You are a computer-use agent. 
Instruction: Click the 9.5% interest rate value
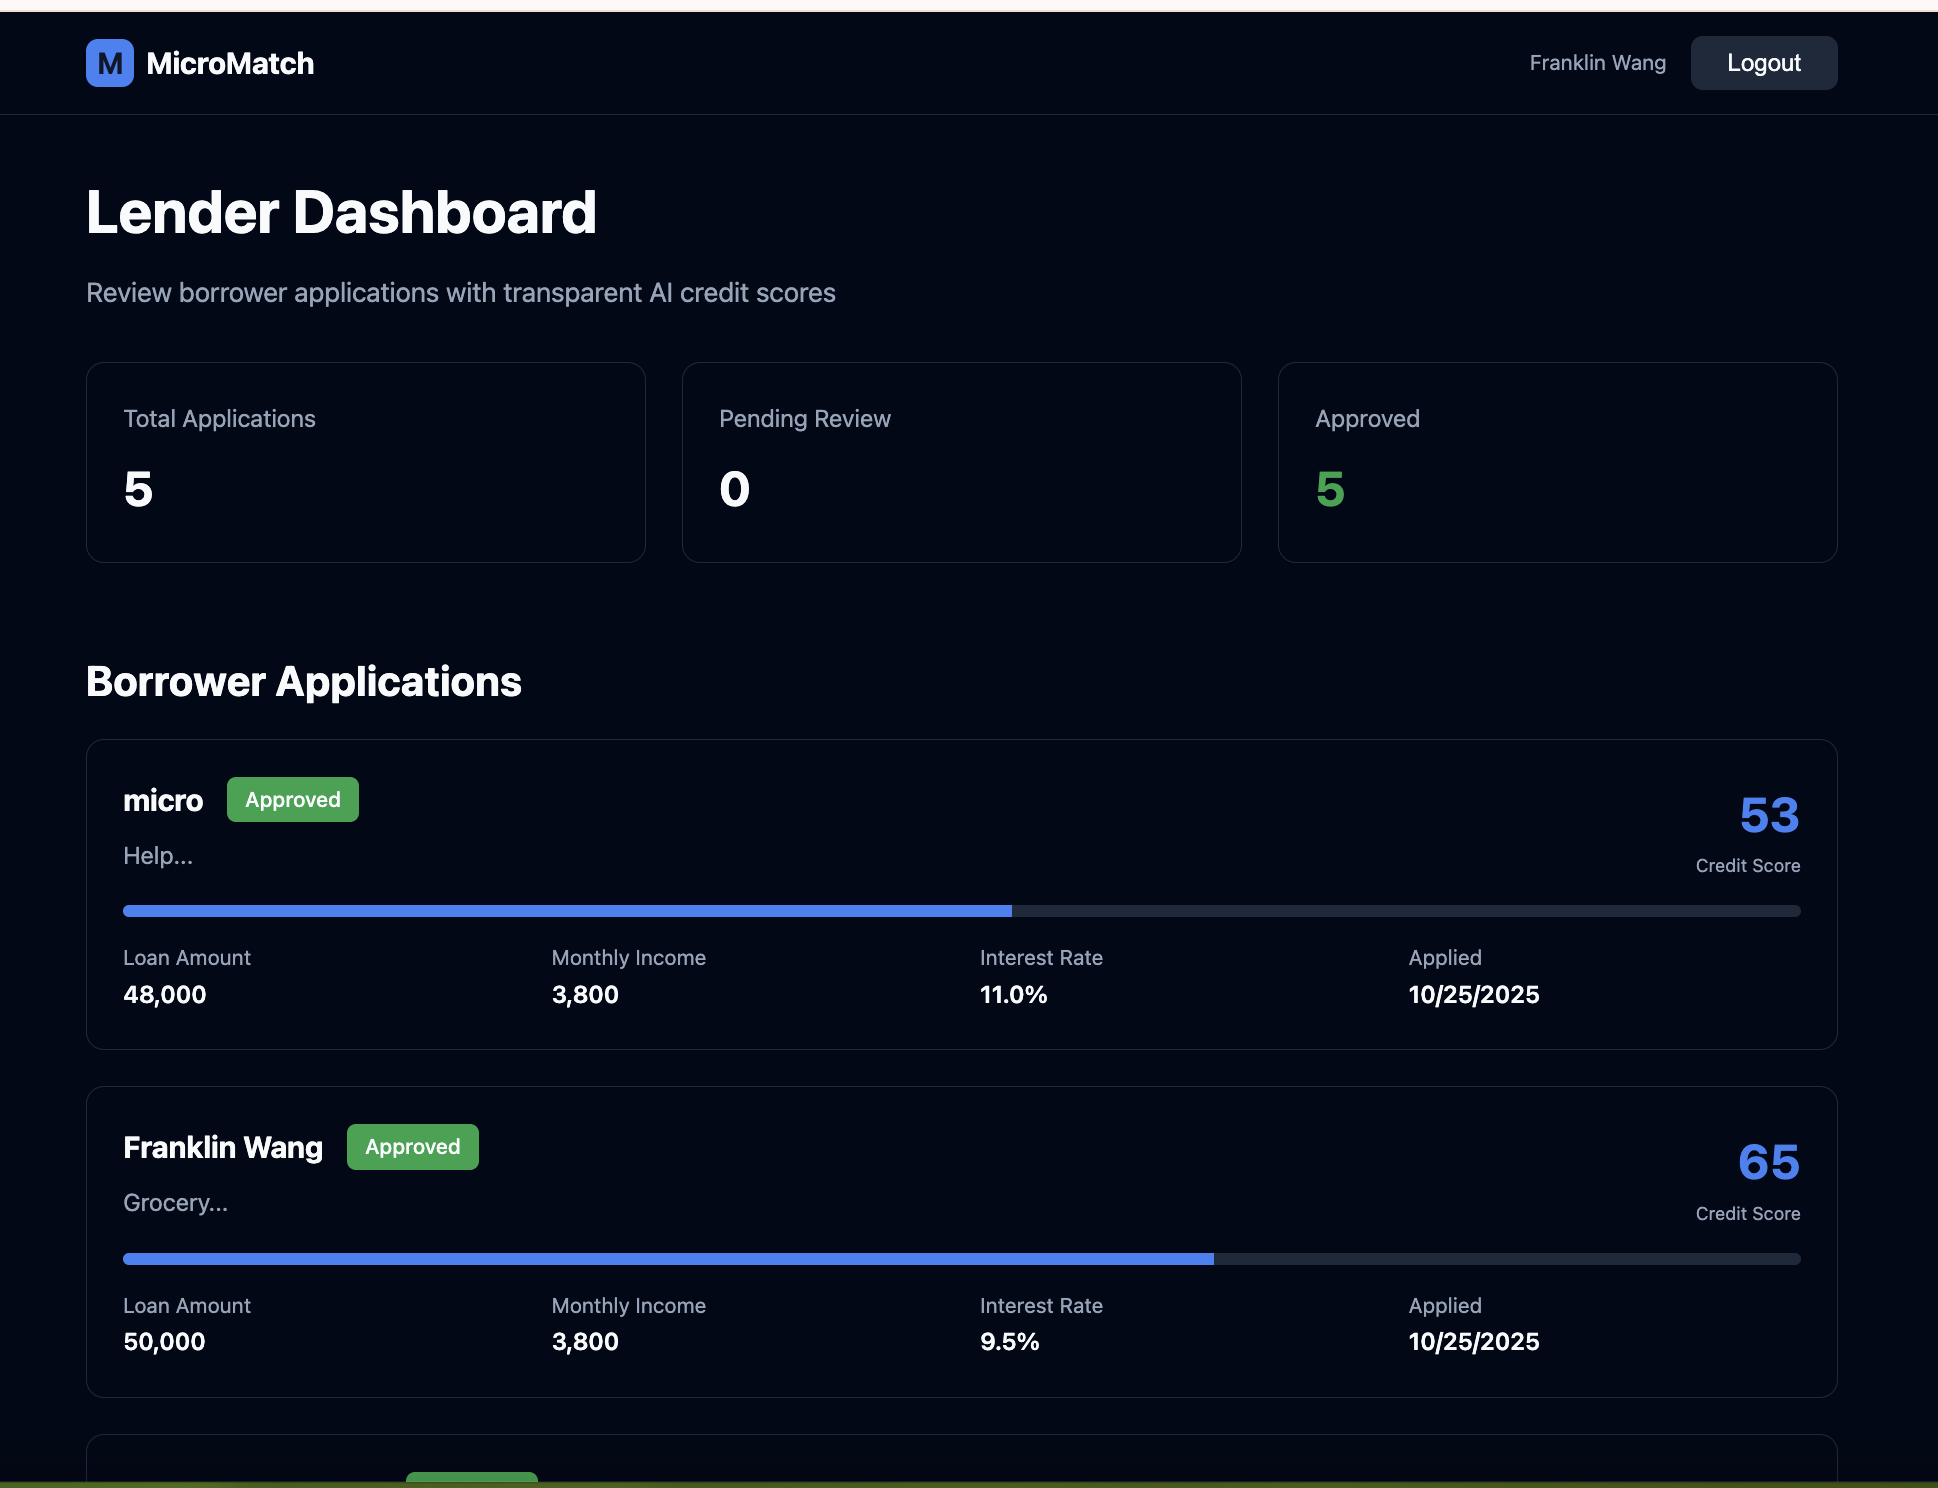[1009, 1342]
